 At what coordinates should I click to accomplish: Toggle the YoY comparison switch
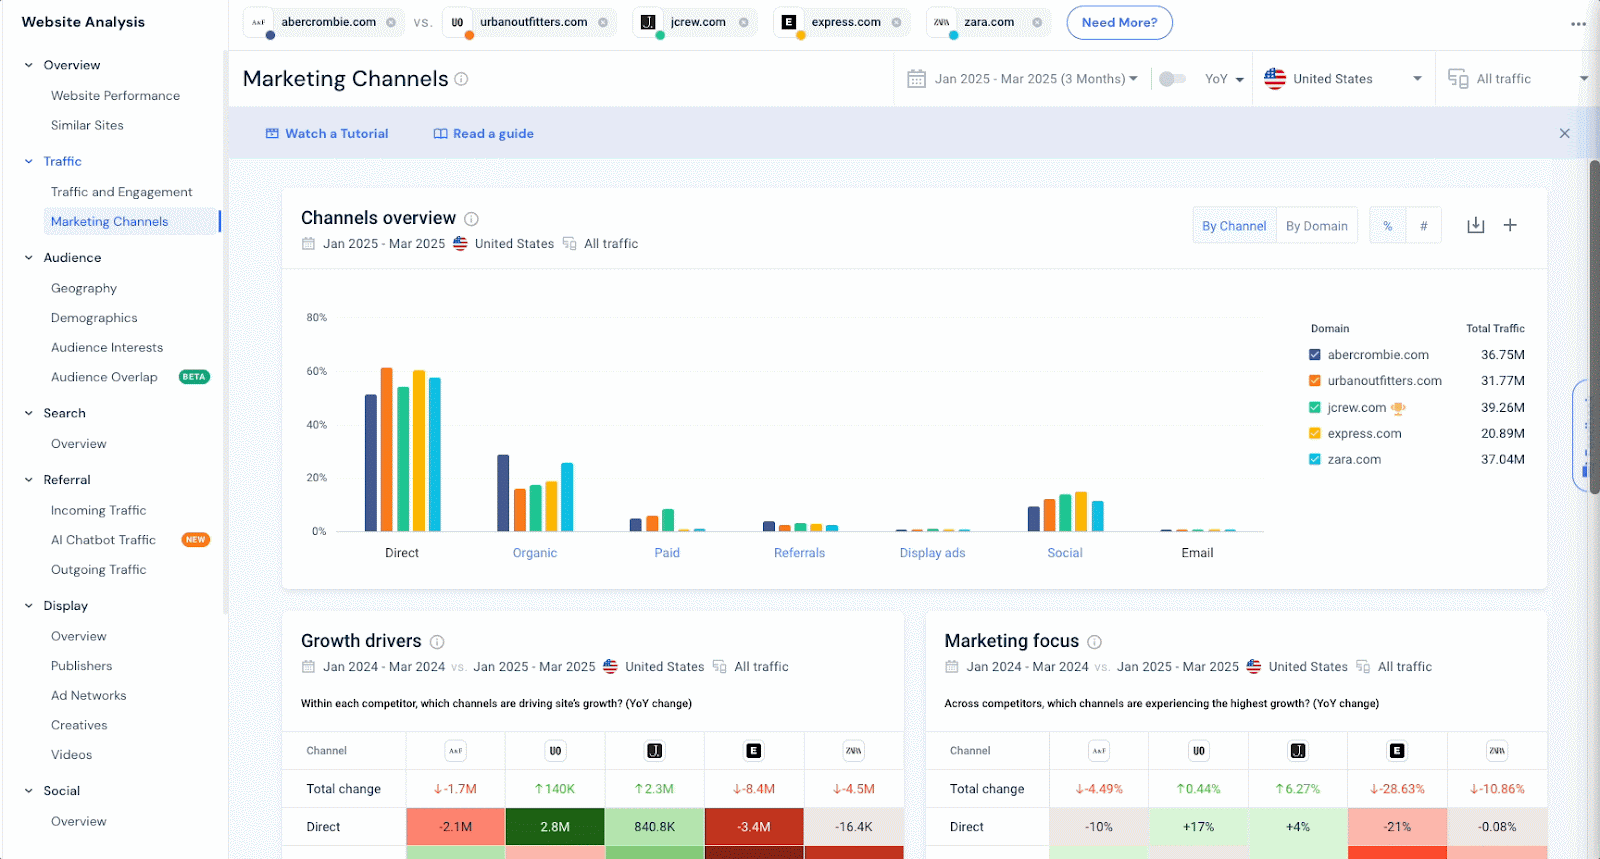coord(1172,79)
